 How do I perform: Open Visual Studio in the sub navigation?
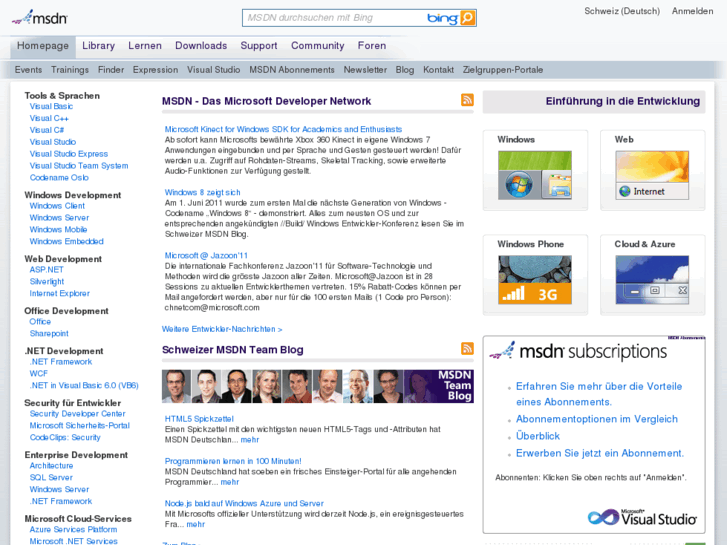click(213, 70)
